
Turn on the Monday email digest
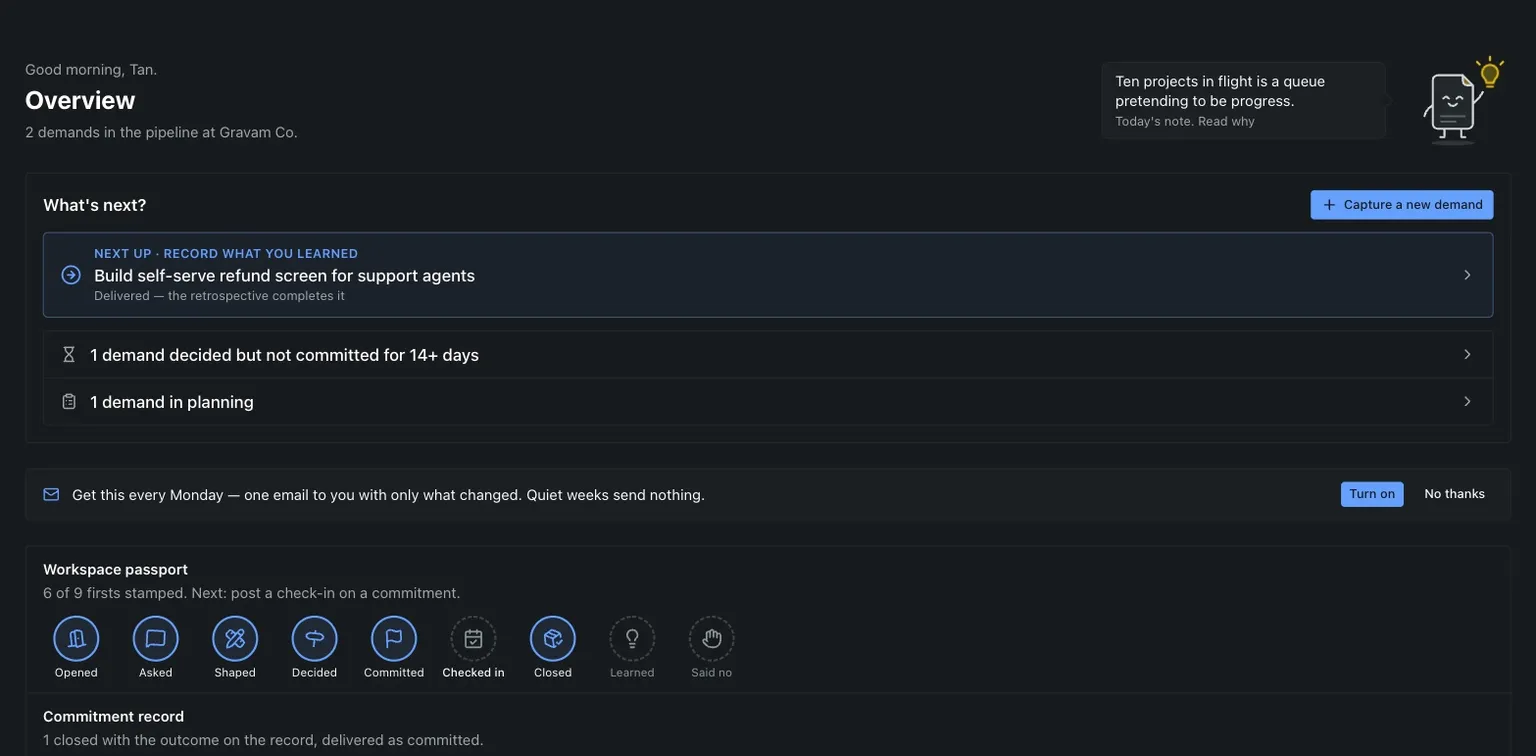1372,494
